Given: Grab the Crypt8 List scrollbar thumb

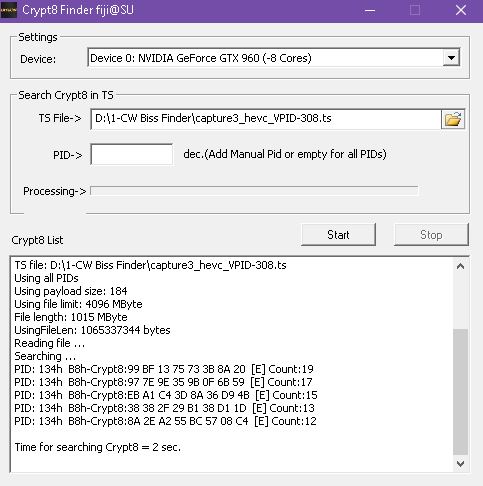Looking at the screenshot, I should (x=460, y=392).
